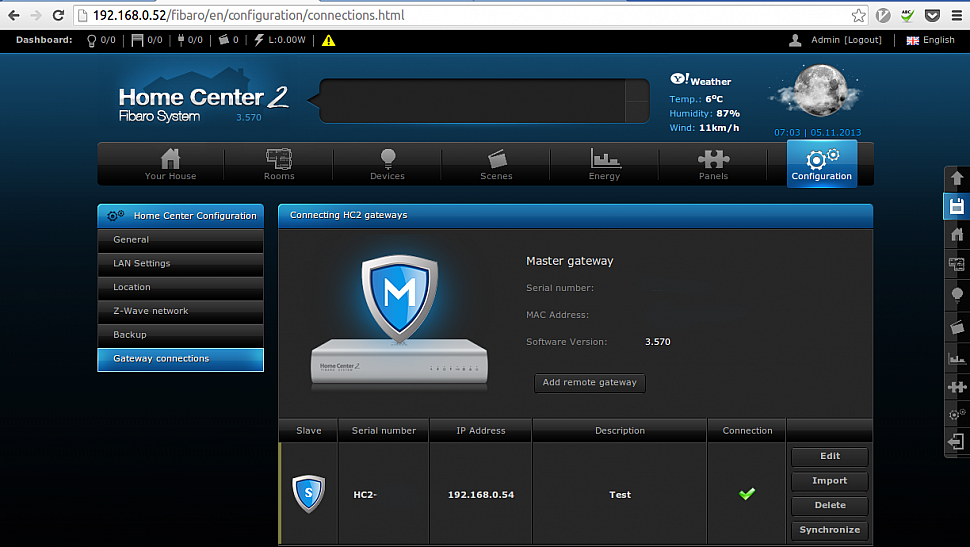Click the gray V extension icon

tap(883, 15)
